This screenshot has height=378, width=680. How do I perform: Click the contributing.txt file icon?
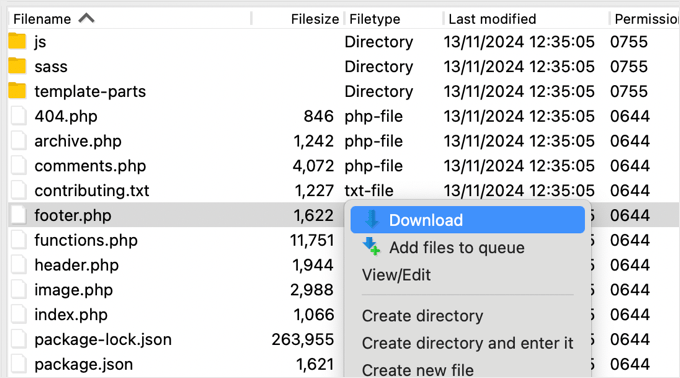(x=19, y=190)
